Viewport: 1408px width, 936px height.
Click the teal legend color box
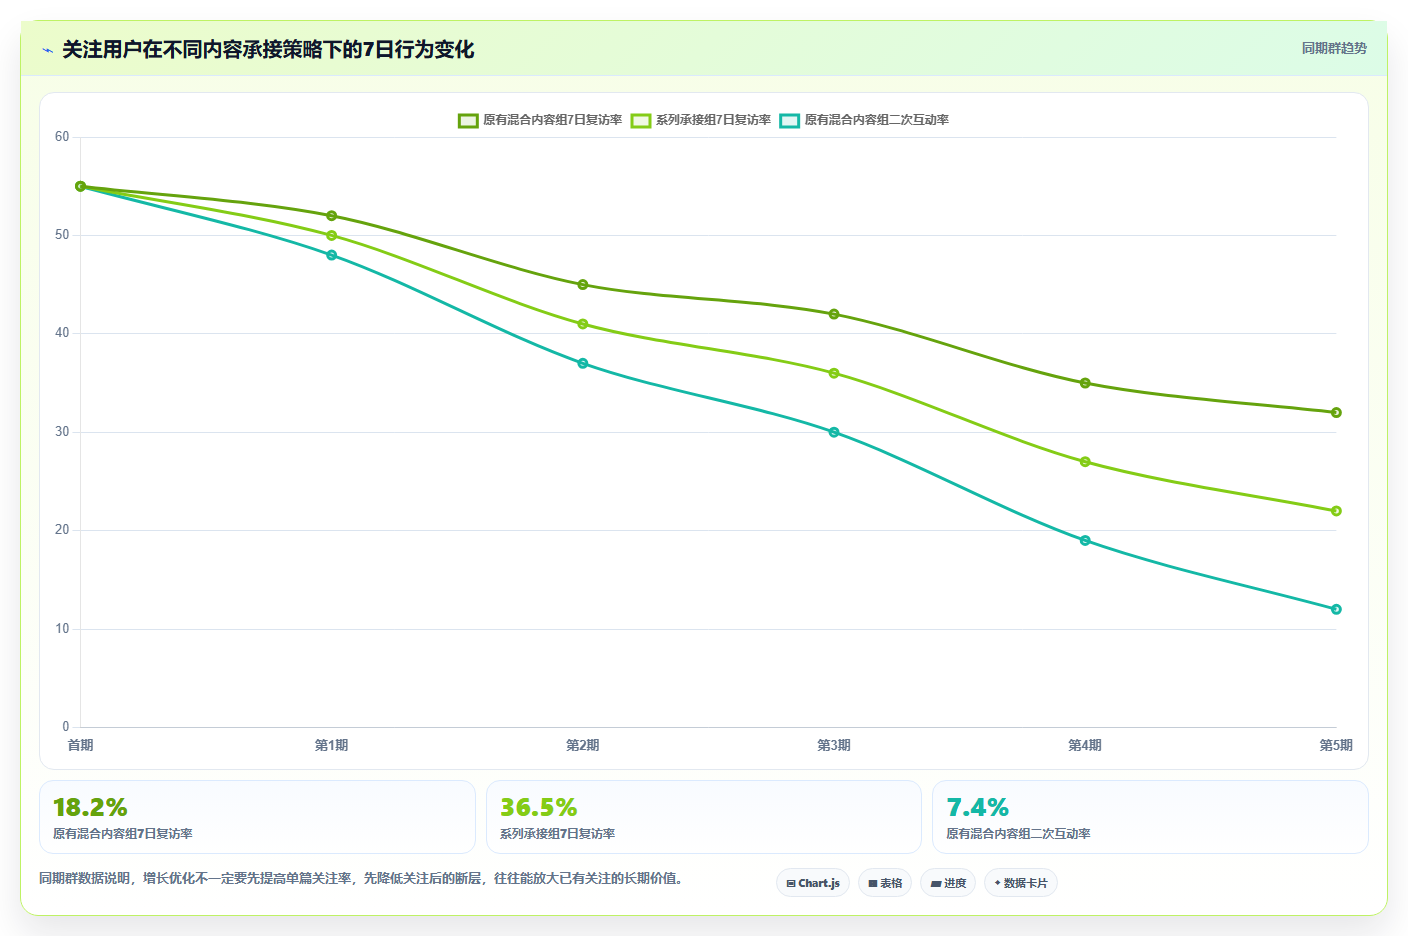click(x=790, y=120)
